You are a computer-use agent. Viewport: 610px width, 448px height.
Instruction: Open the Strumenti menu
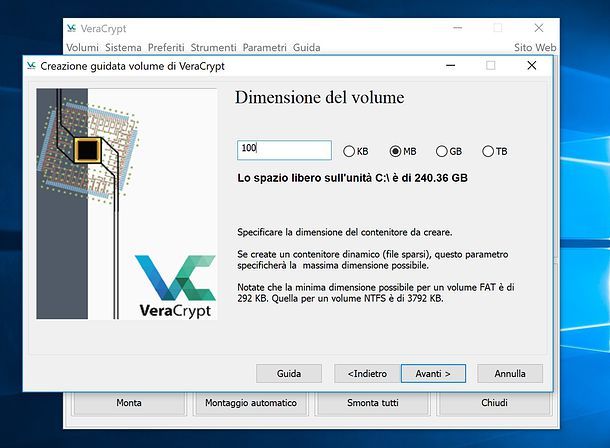pyautogui.click(x=213, y=47)
